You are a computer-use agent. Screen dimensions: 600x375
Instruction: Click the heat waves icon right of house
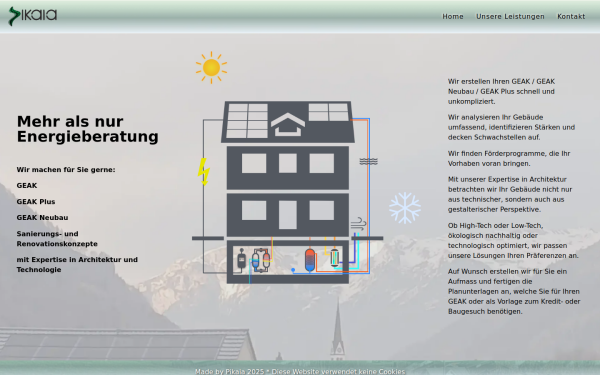368,161
